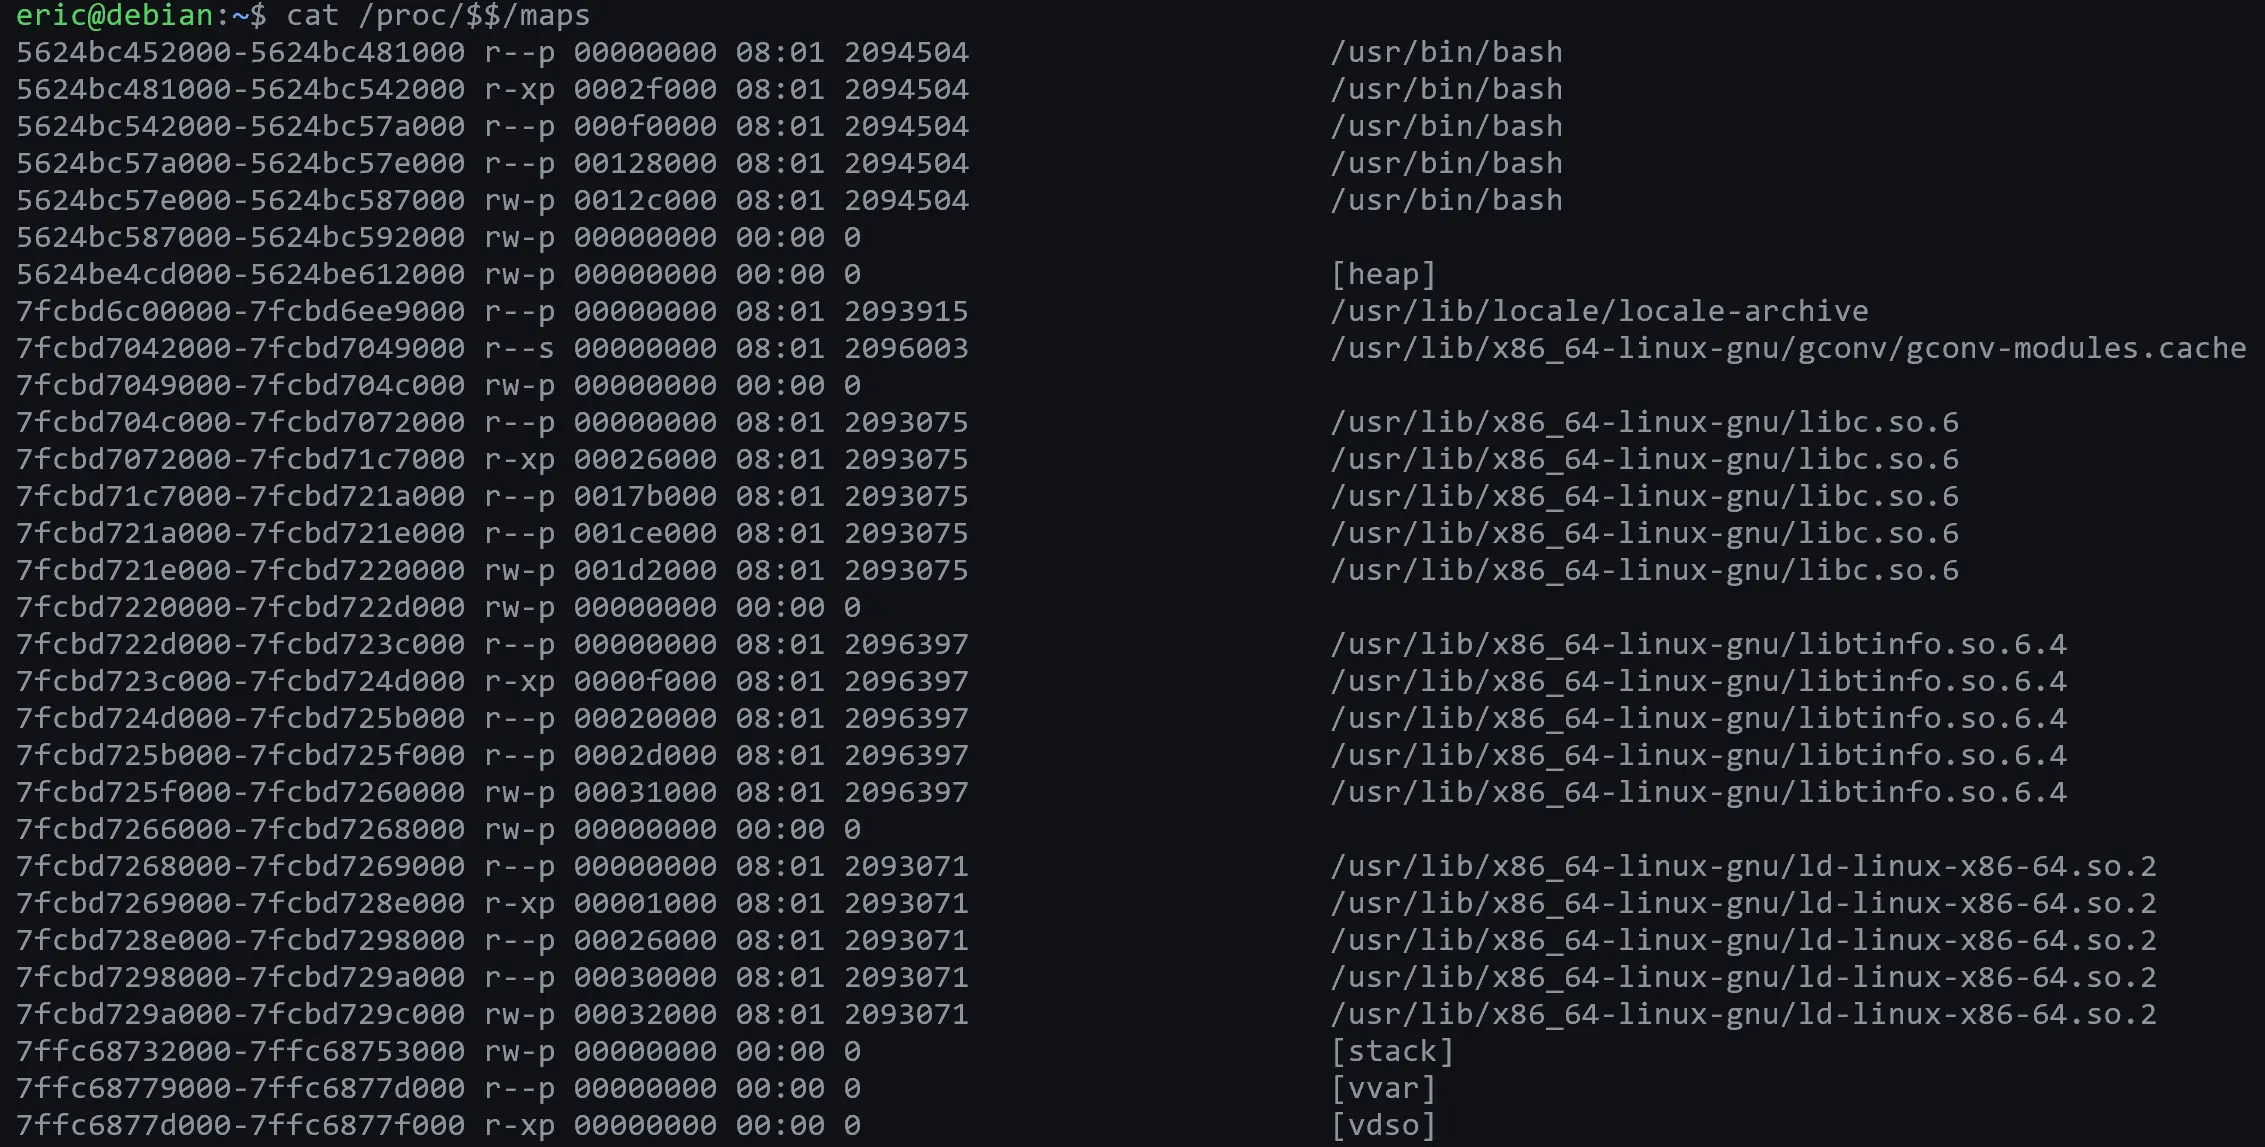
Task: Click the file offset 001d2000
Action: click(645, 570)
